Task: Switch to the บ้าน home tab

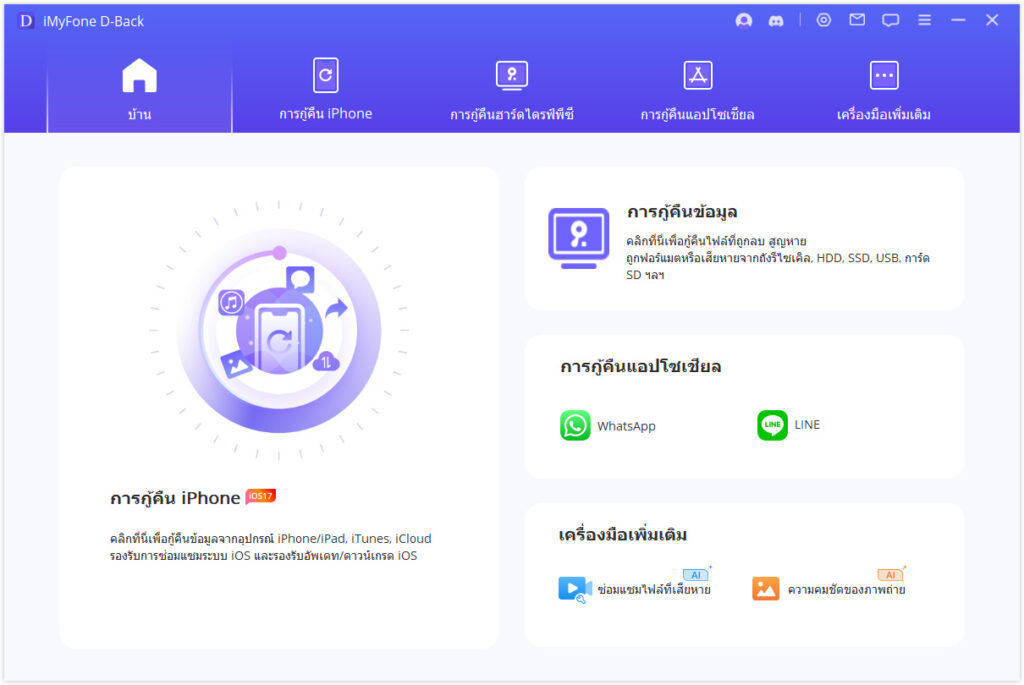Action: (x=139, y=91)
